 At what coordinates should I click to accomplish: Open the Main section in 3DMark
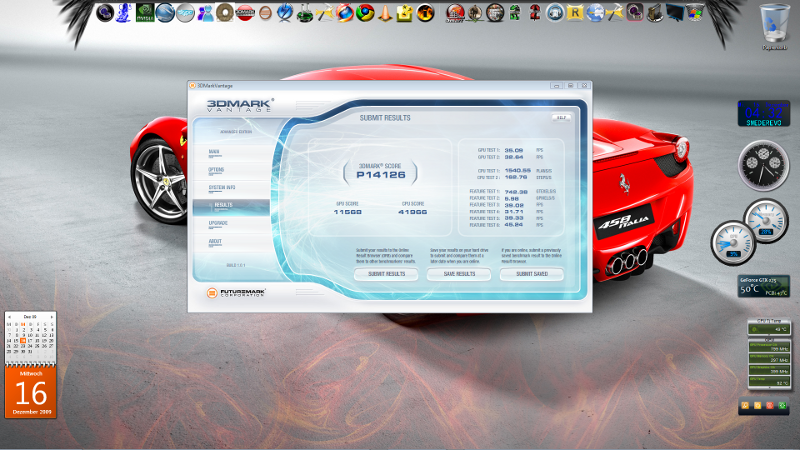(x=214, y=152)
